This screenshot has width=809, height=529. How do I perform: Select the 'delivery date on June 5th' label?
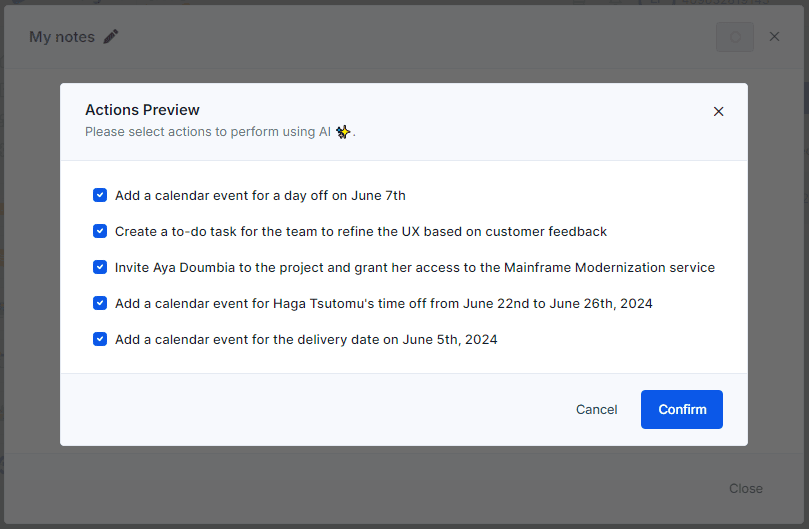point(306,340)
